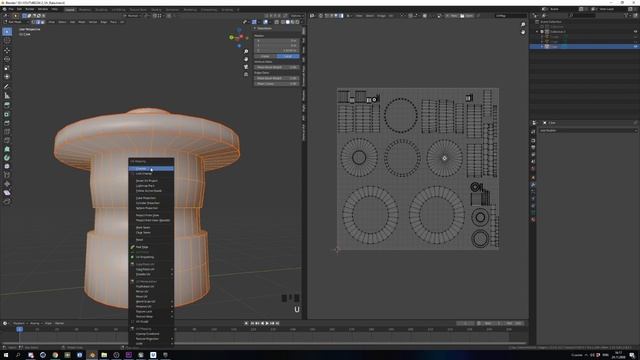The image size is (640, 360).
Task: Collapse Collection 2 in the outliner
Action: click(x=538, y=31)
